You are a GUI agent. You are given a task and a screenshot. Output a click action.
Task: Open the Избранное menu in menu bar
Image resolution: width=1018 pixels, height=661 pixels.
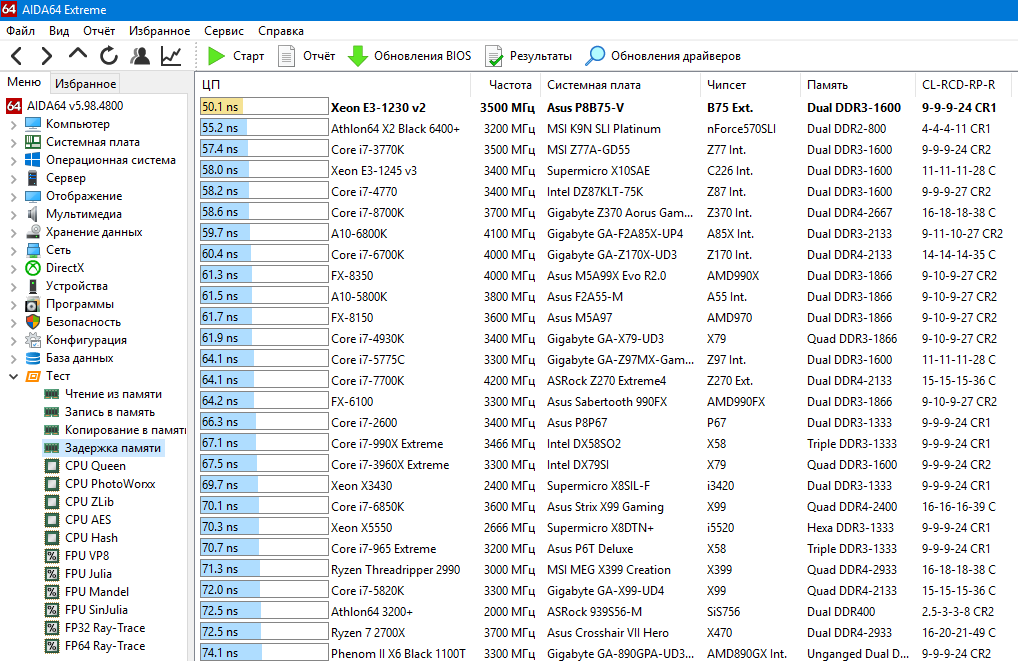coord(159,31)
